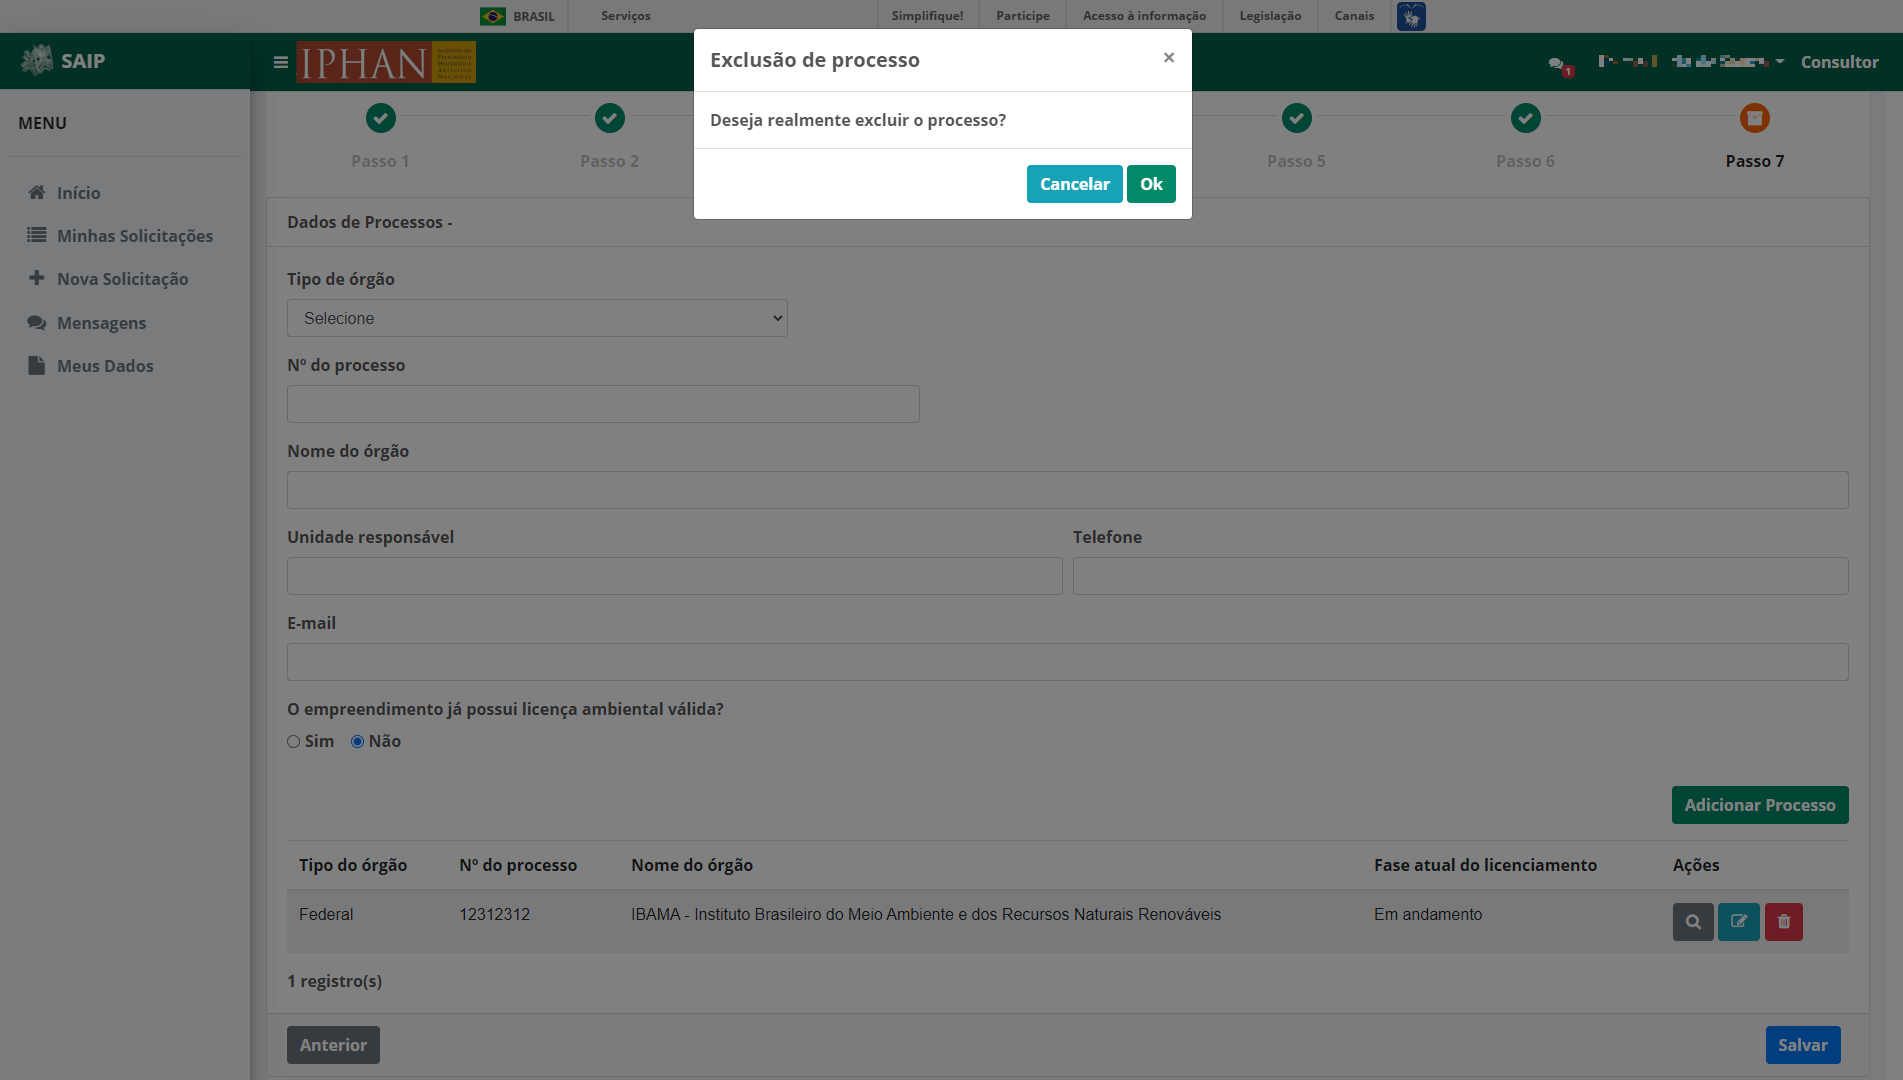Open the Participe link
The height and width of the screenshot is (1080, 1903).
tap(1023, 16)
